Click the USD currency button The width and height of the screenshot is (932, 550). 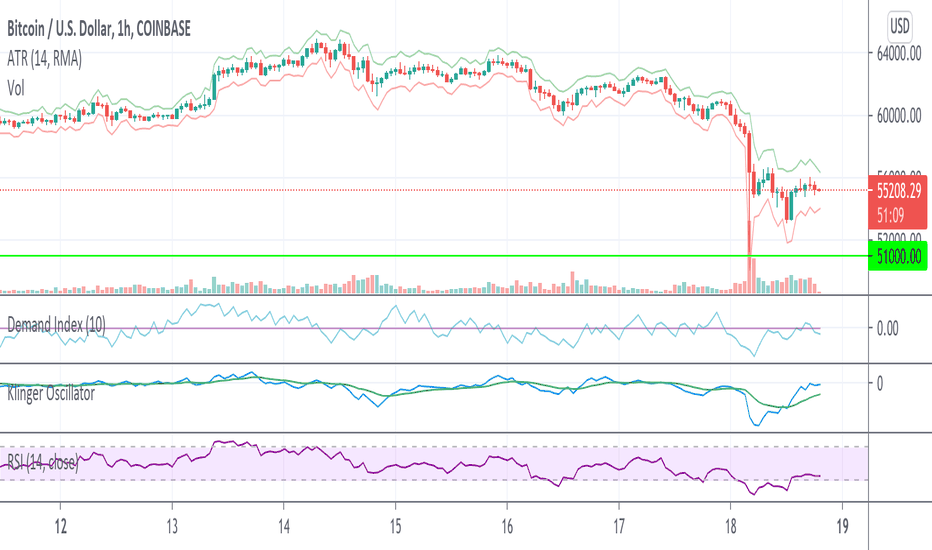tap(899, 26)
